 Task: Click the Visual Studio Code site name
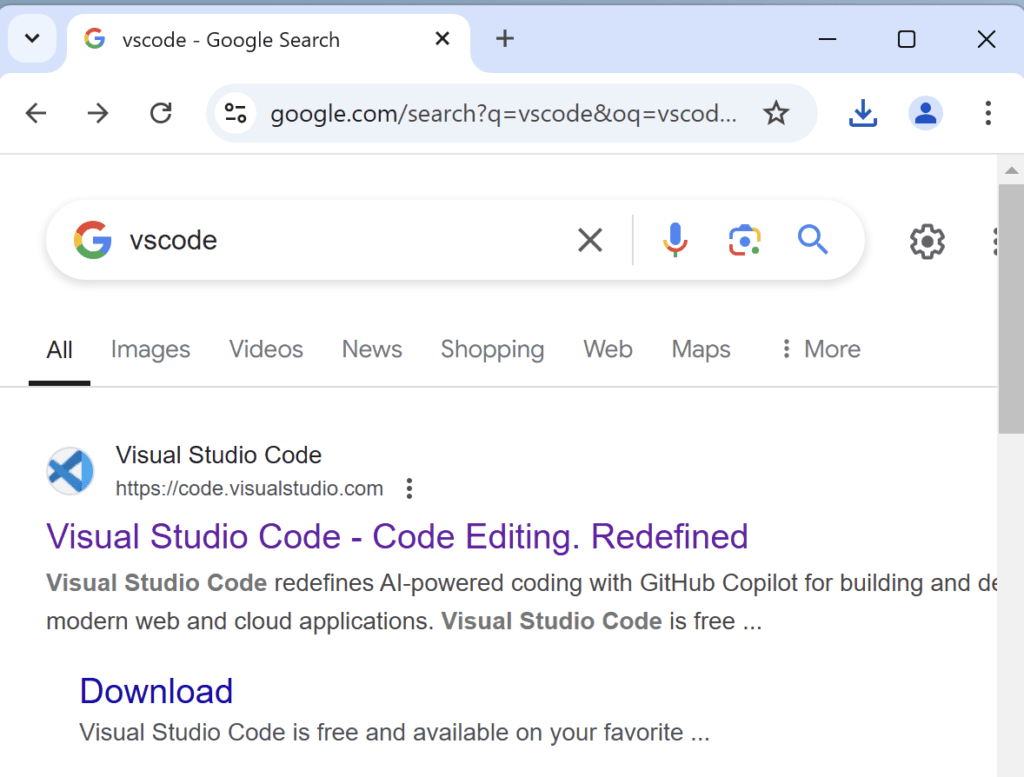[x=219, y=455]
